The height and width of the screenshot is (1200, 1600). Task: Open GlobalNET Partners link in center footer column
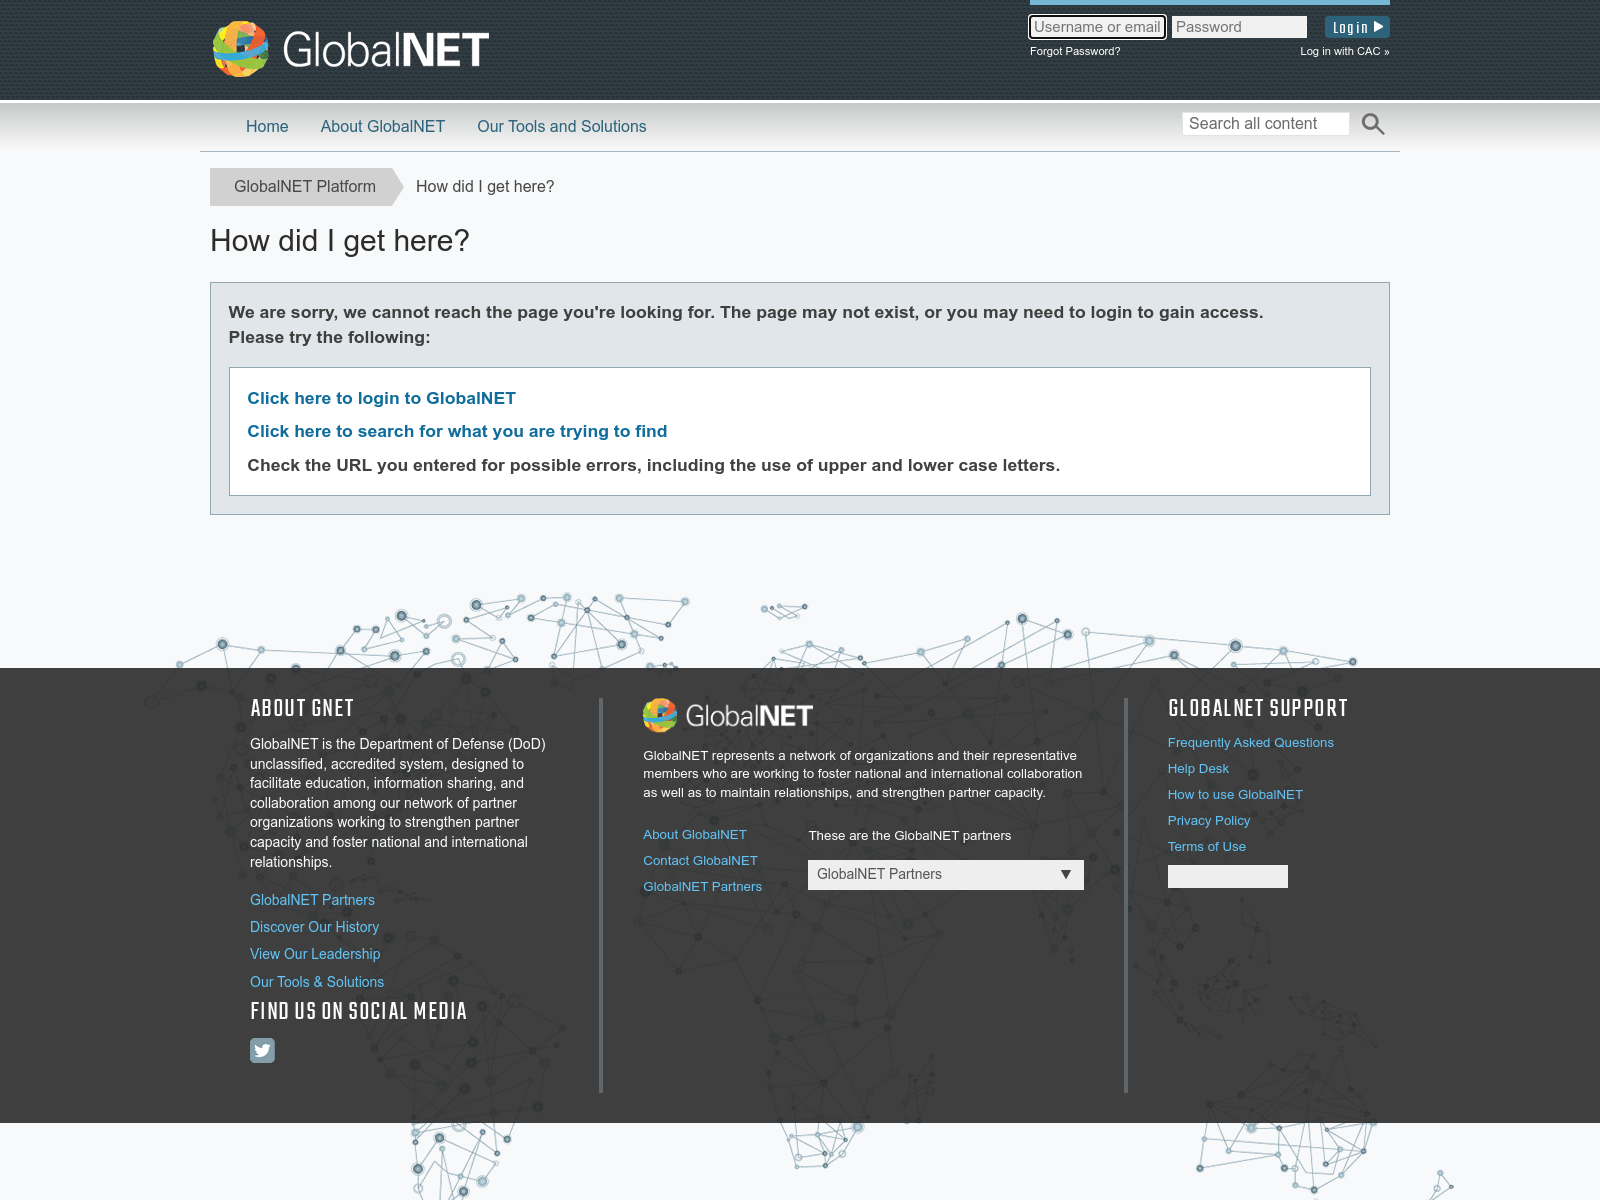point(703,887)
